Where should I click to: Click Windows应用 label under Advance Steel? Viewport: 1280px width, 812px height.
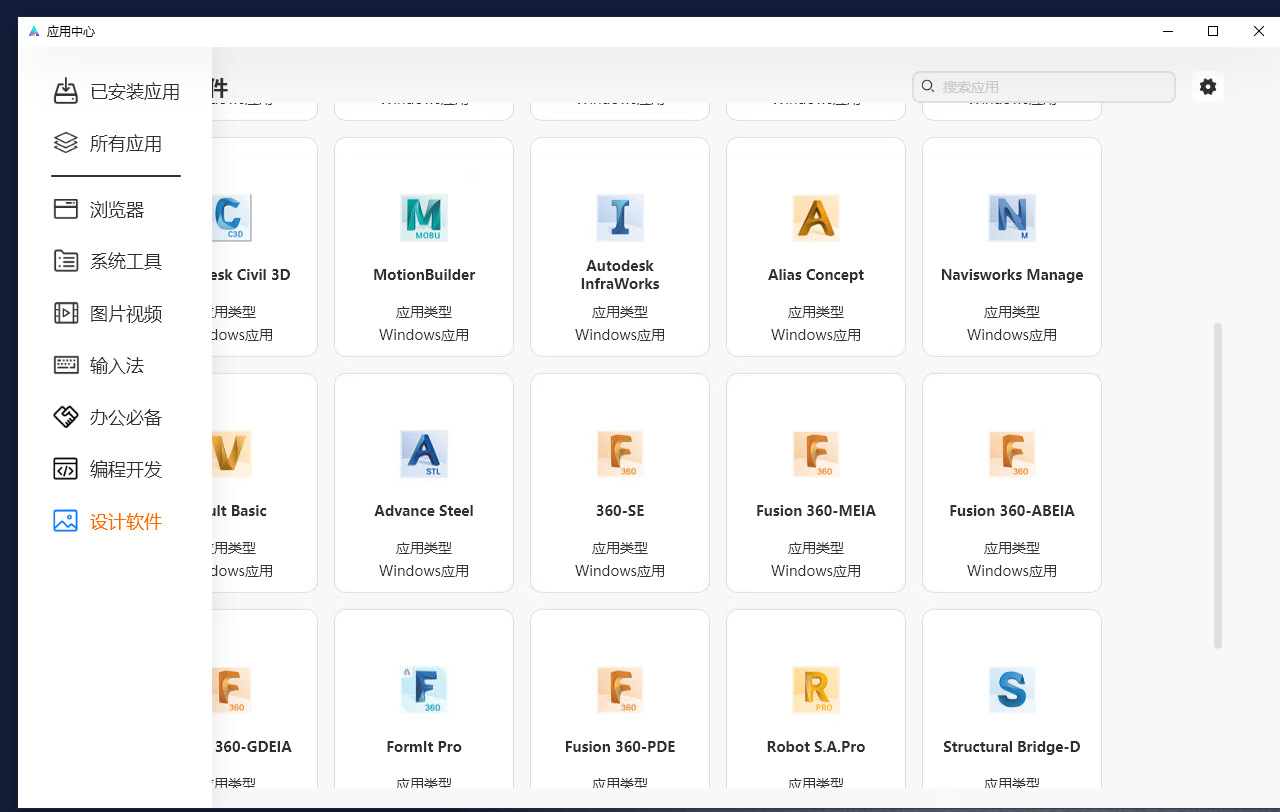[x=424, y=571]
